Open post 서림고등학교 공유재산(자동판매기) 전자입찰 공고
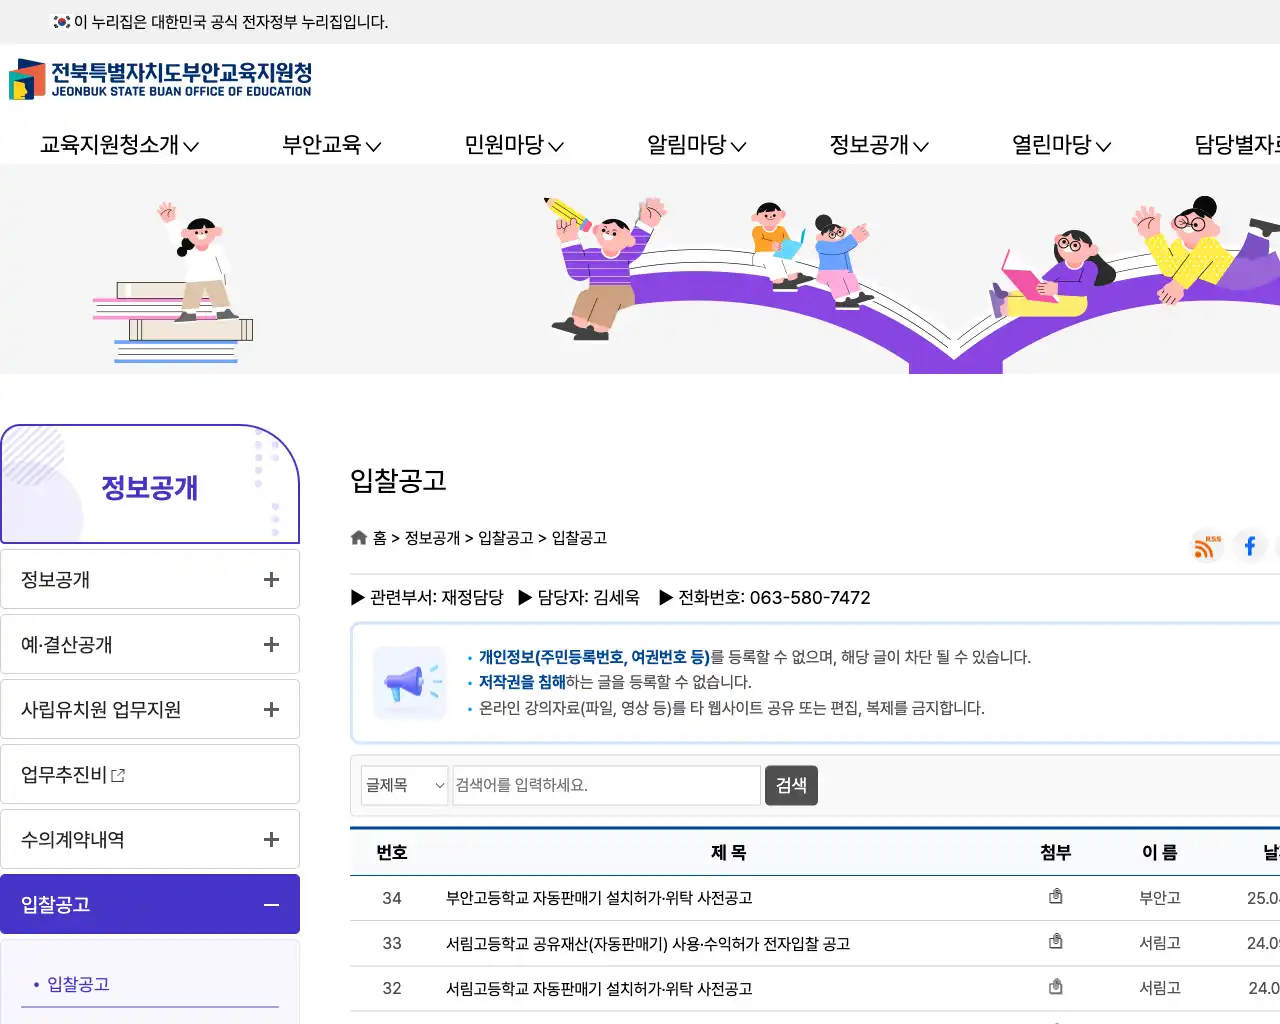 tap(648, 943)
